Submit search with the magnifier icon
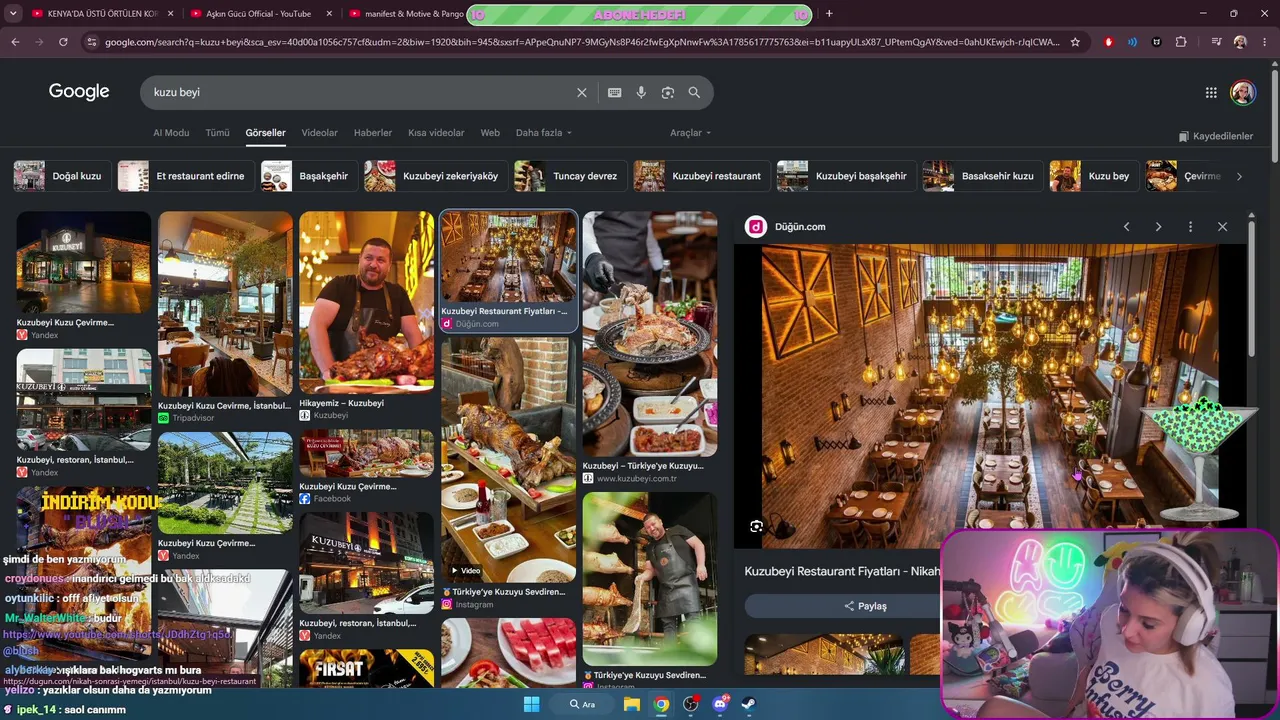 click(694, 92)
